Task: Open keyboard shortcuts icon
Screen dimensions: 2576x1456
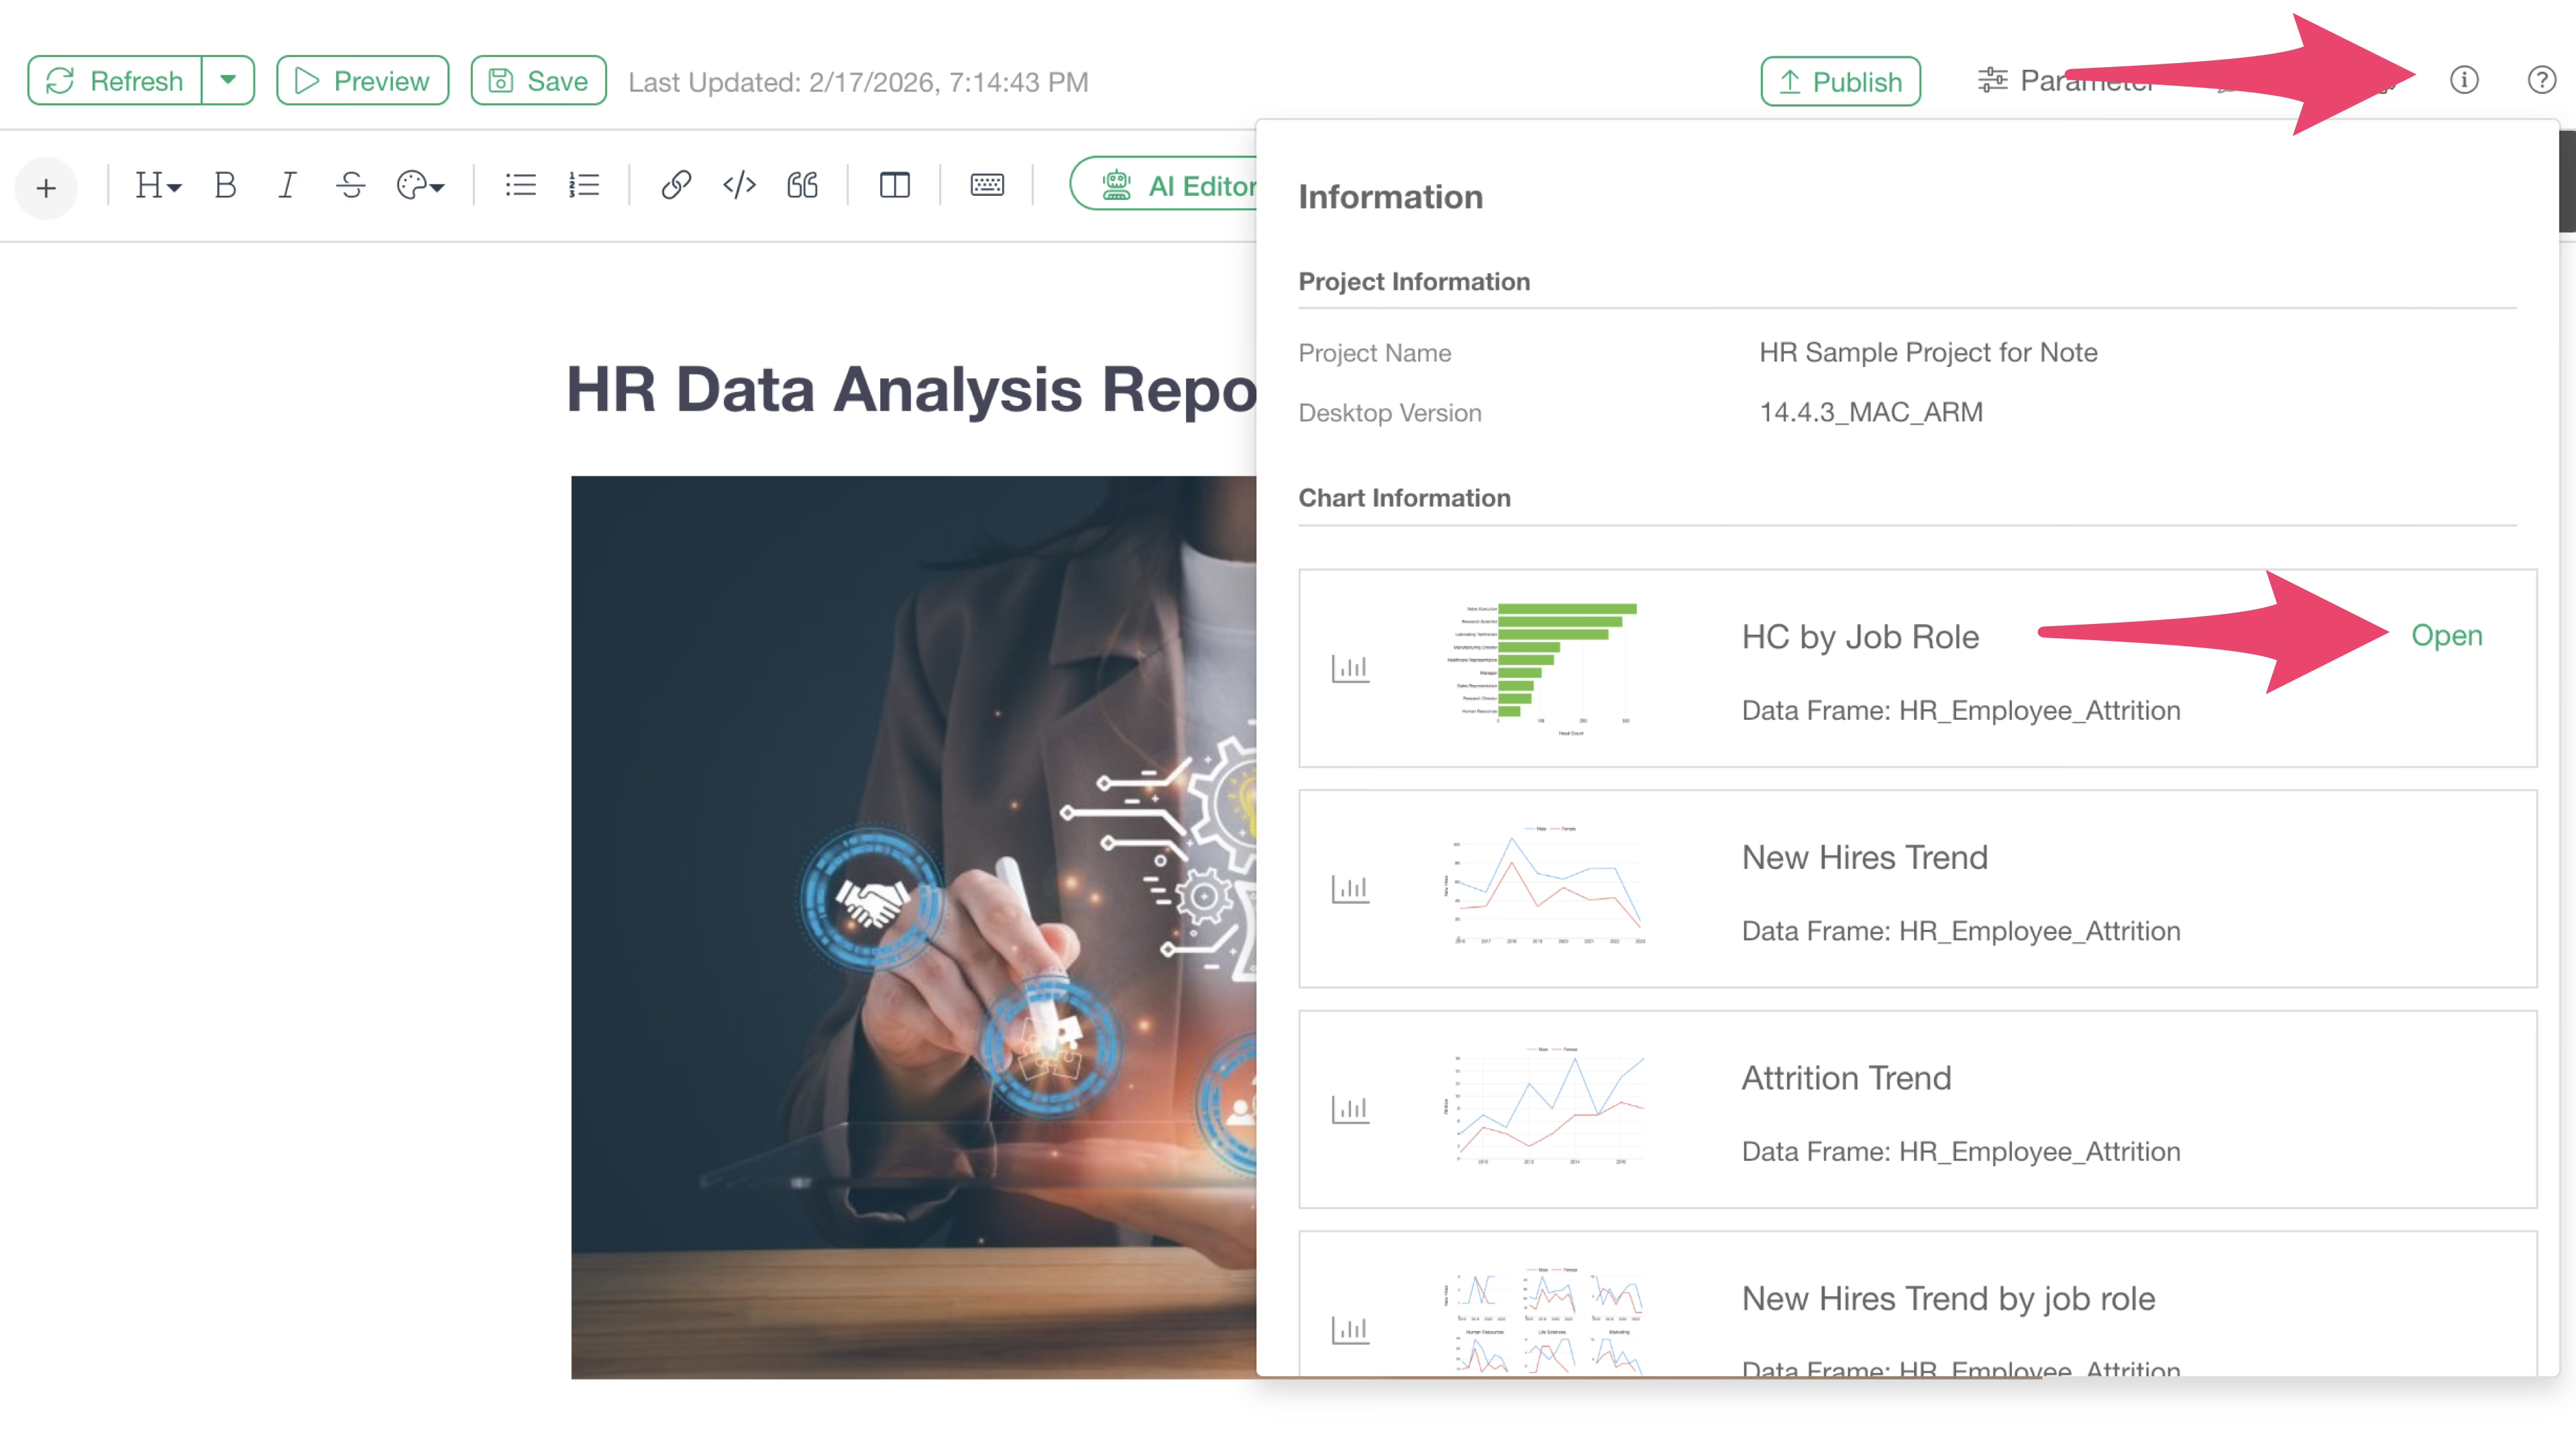Action: coord(987,185)
